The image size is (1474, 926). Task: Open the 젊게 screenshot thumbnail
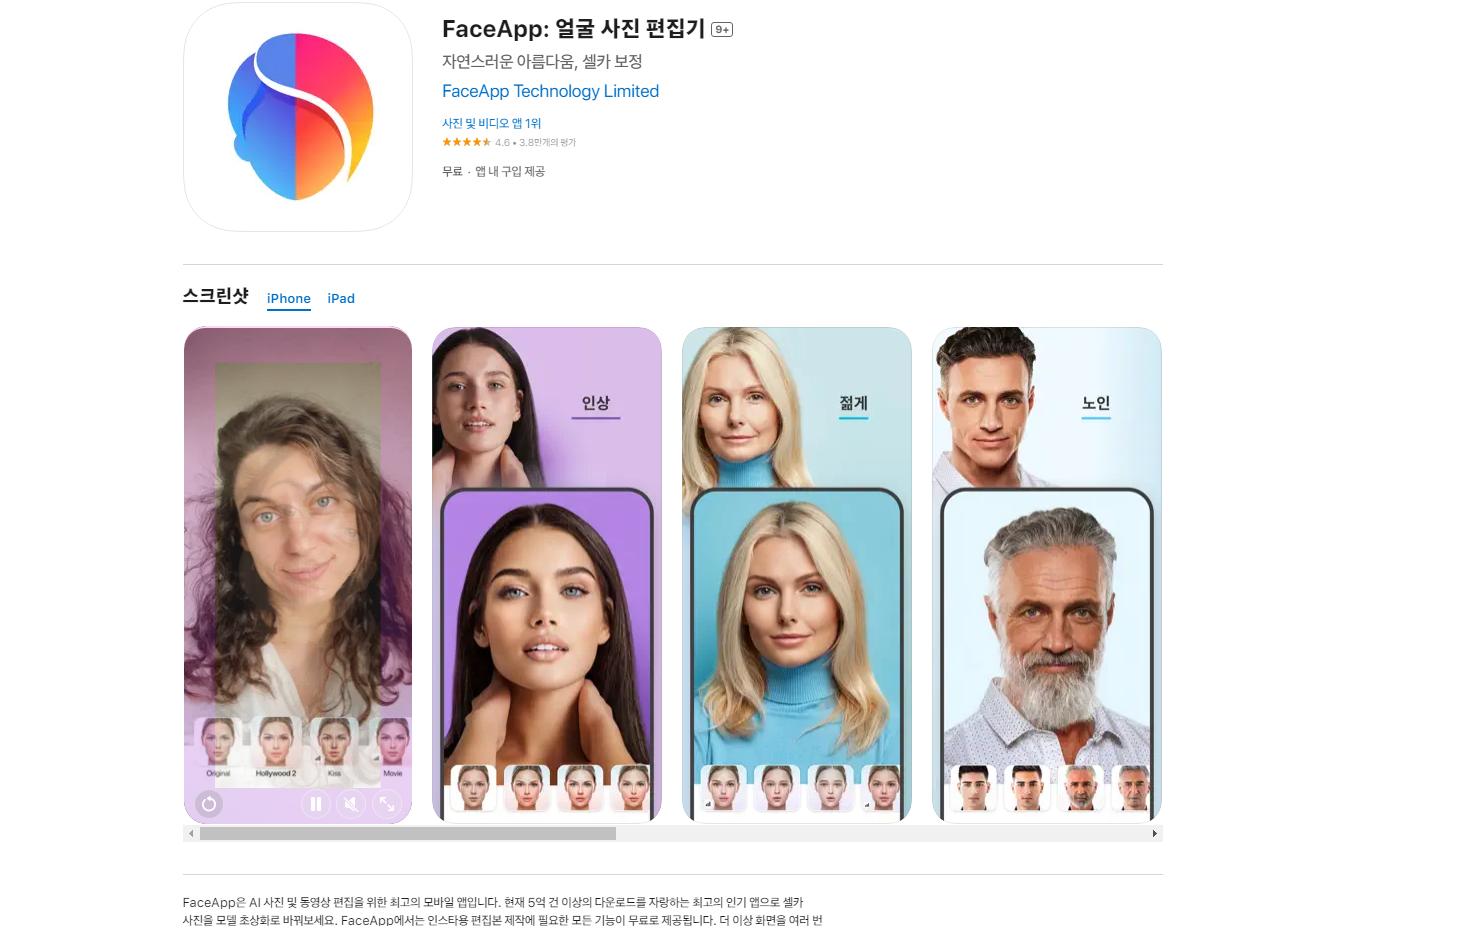[797, 574]
